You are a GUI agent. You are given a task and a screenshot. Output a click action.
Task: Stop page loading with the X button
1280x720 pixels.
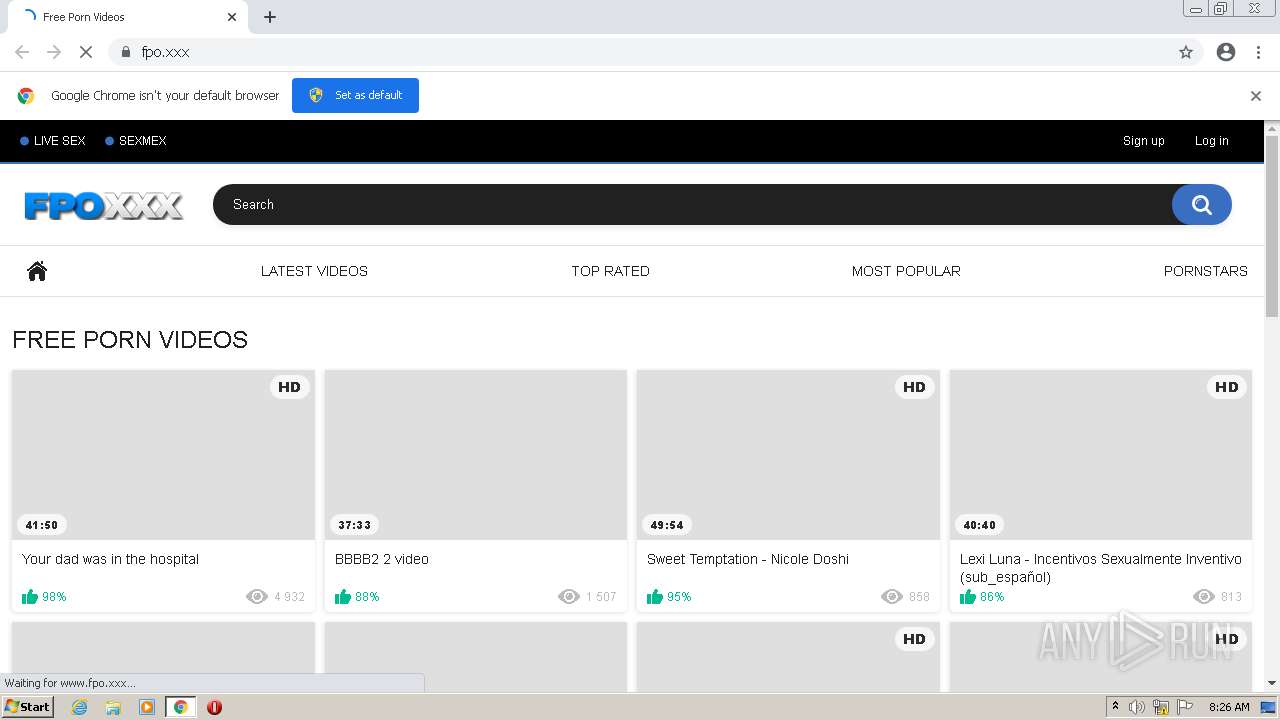(86, 52)
